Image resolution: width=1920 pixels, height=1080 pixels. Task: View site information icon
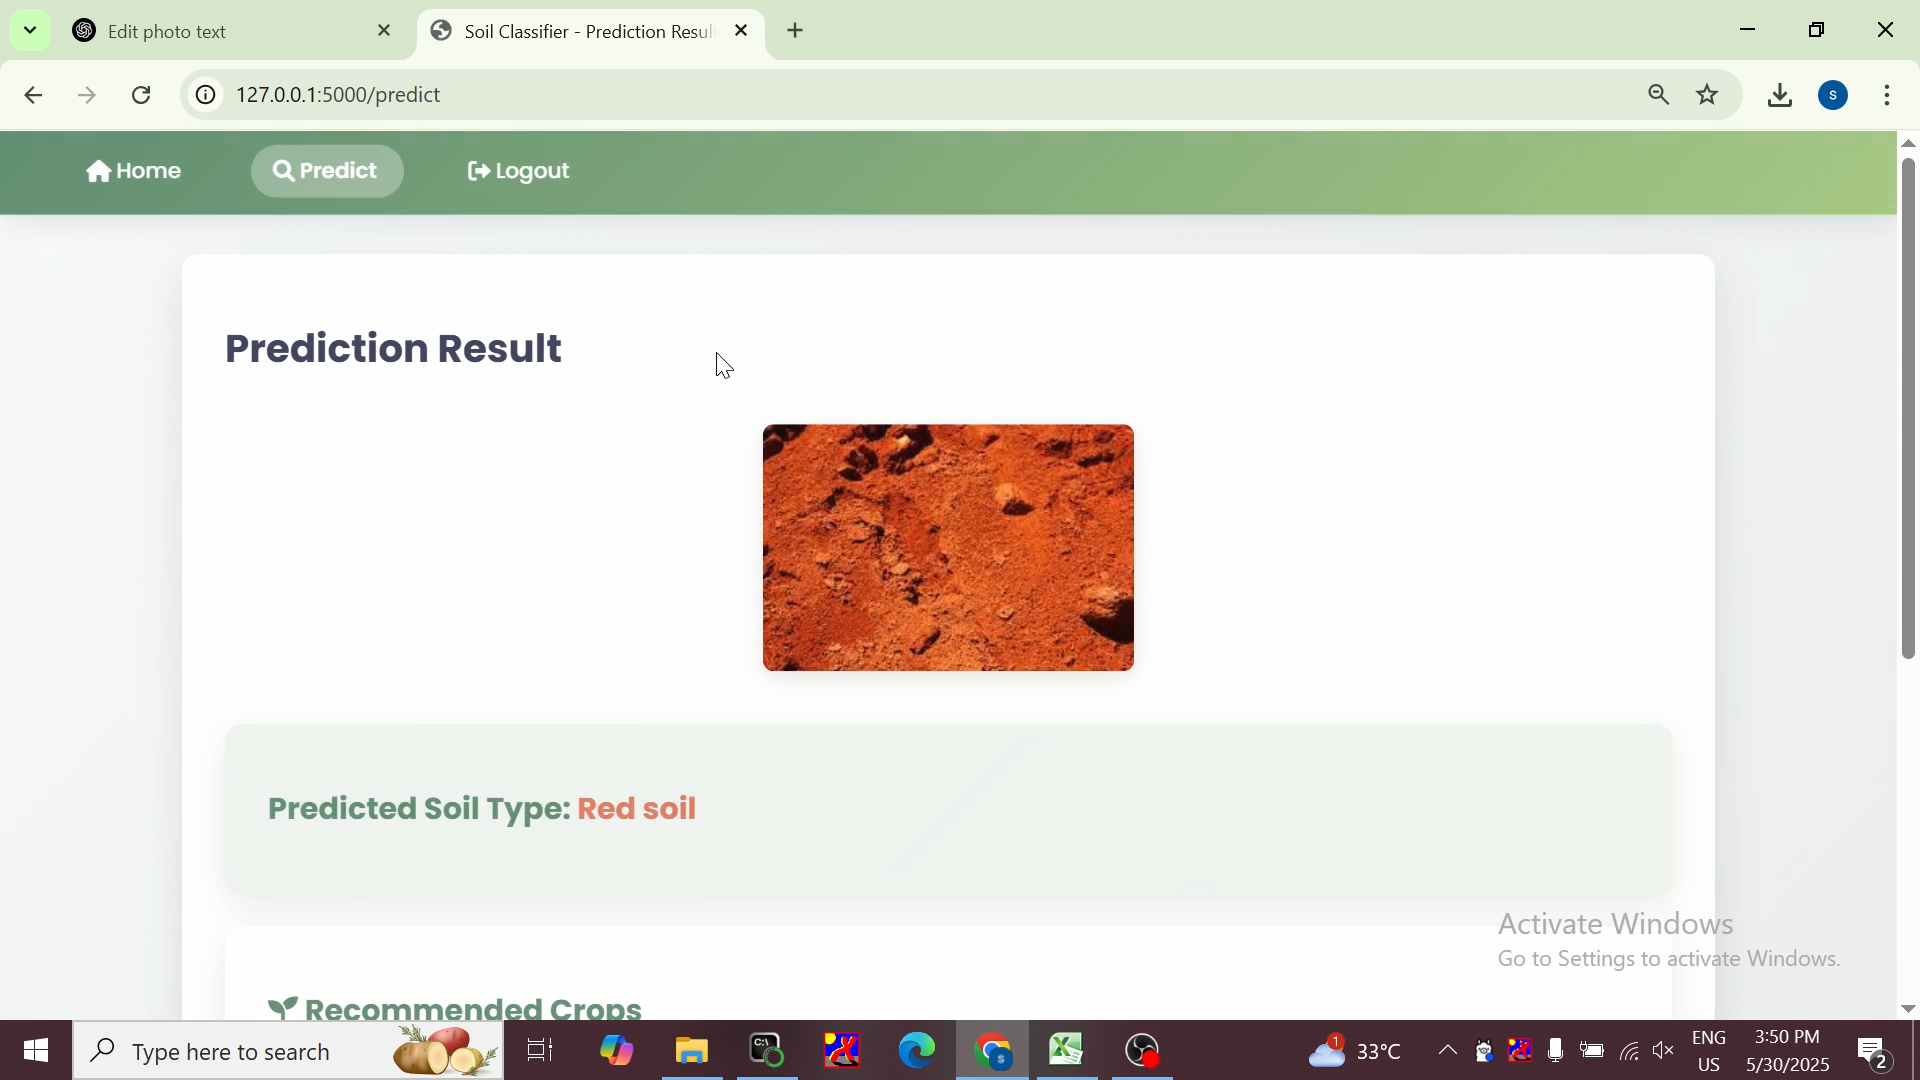205,96
